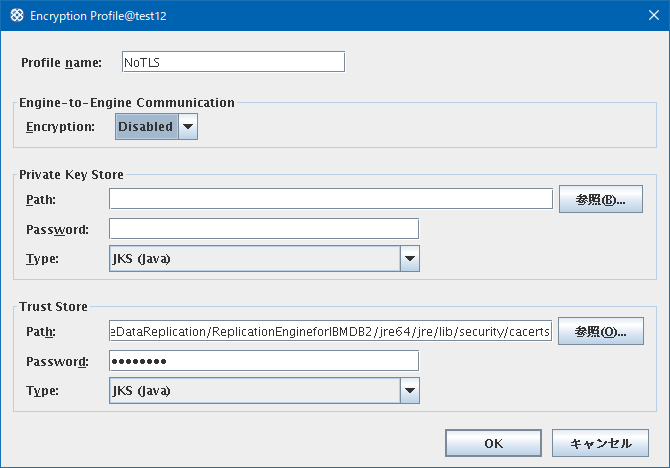This screenshot has width=670, height=468.
Task: Click Password label in Trust Store
Action: point(57,362)
